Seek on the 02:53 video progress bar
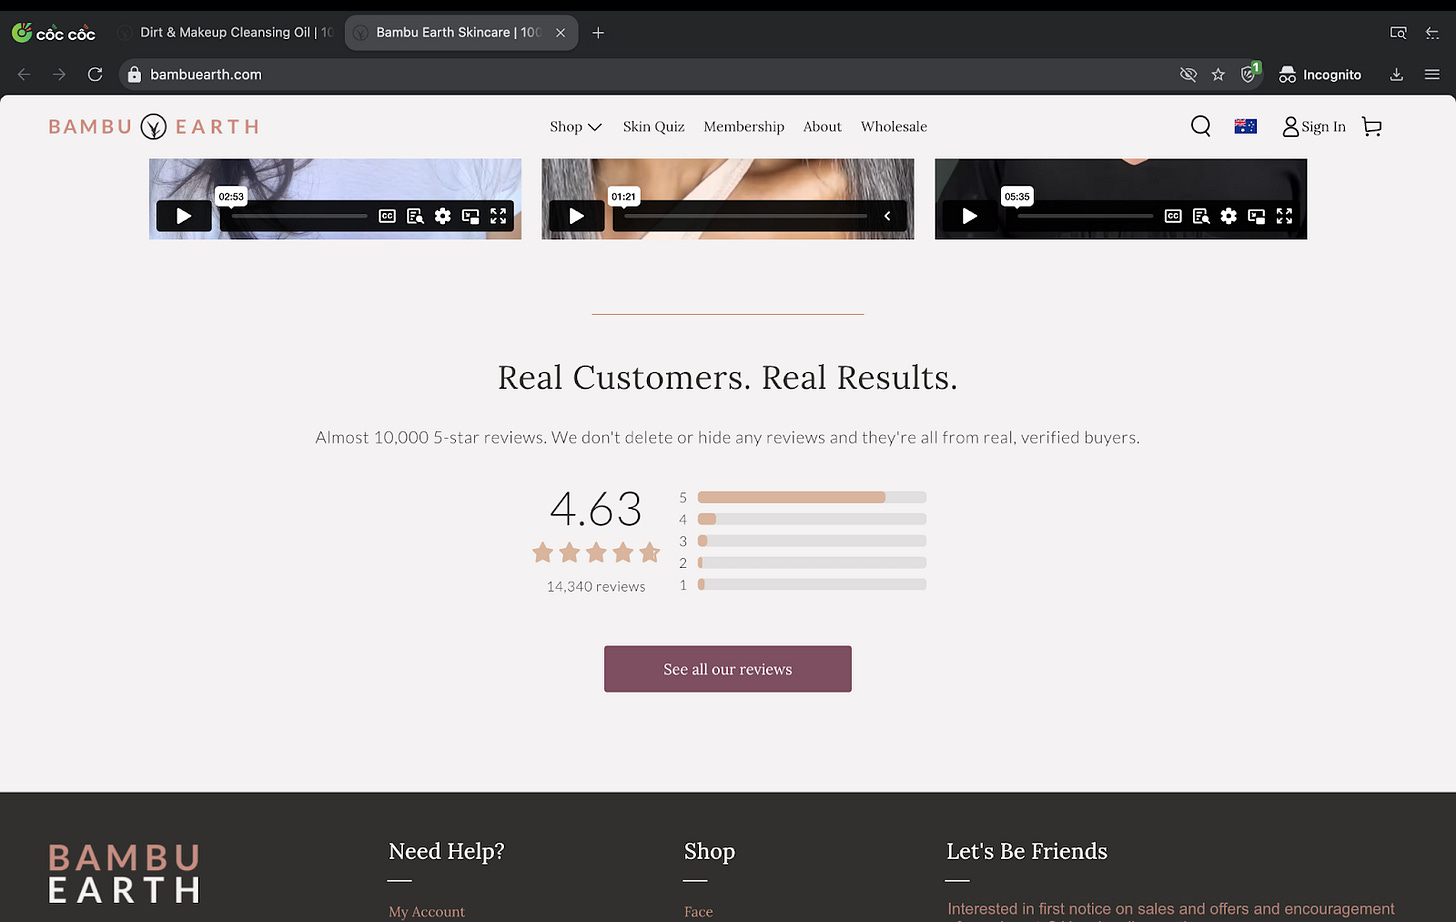 point(299,216)
